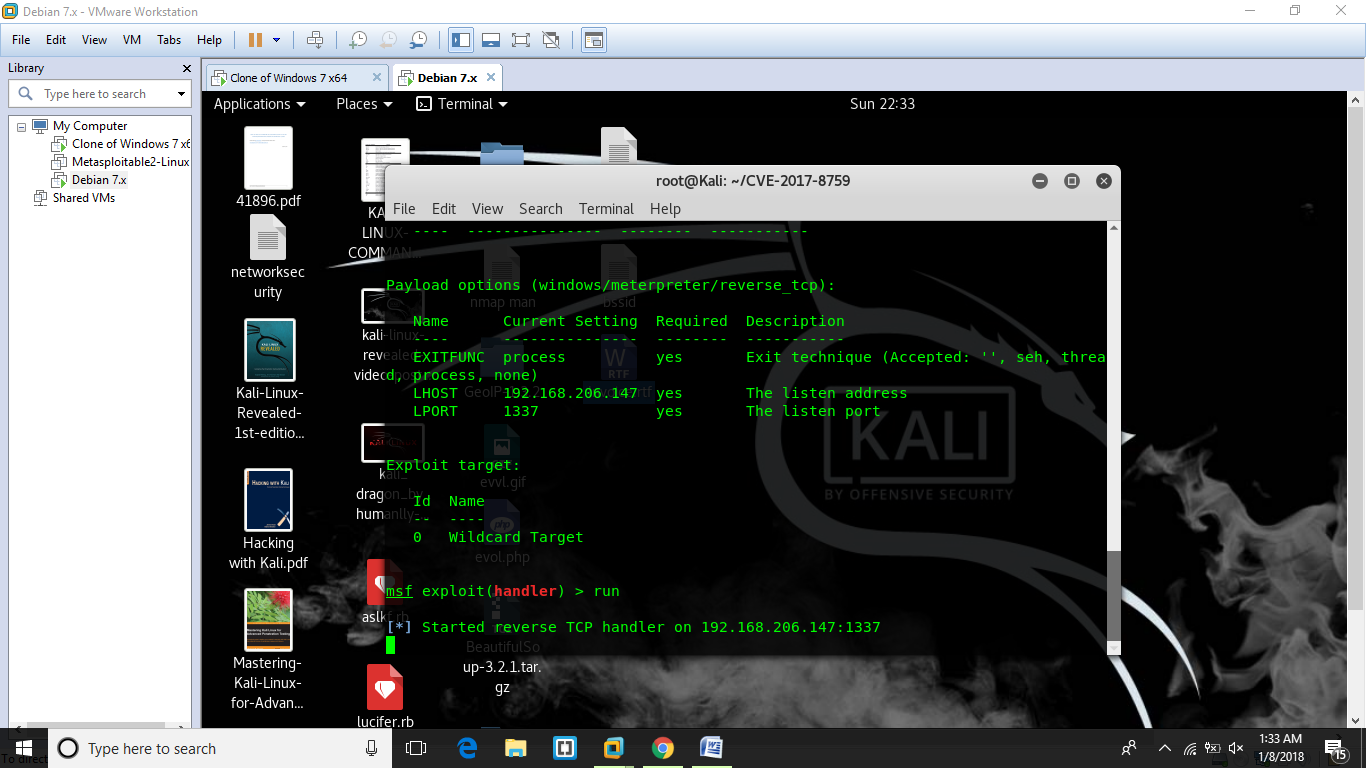Click the terminal vertical scrollbar thumb
Viewport: 1366px width, 768px height.
click(x=1114, y=594)
